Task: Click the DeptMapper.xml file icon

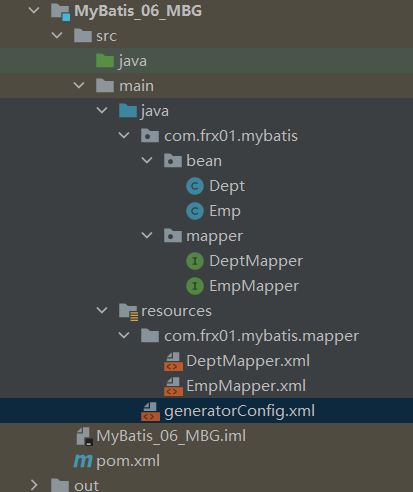Action: 173,361
